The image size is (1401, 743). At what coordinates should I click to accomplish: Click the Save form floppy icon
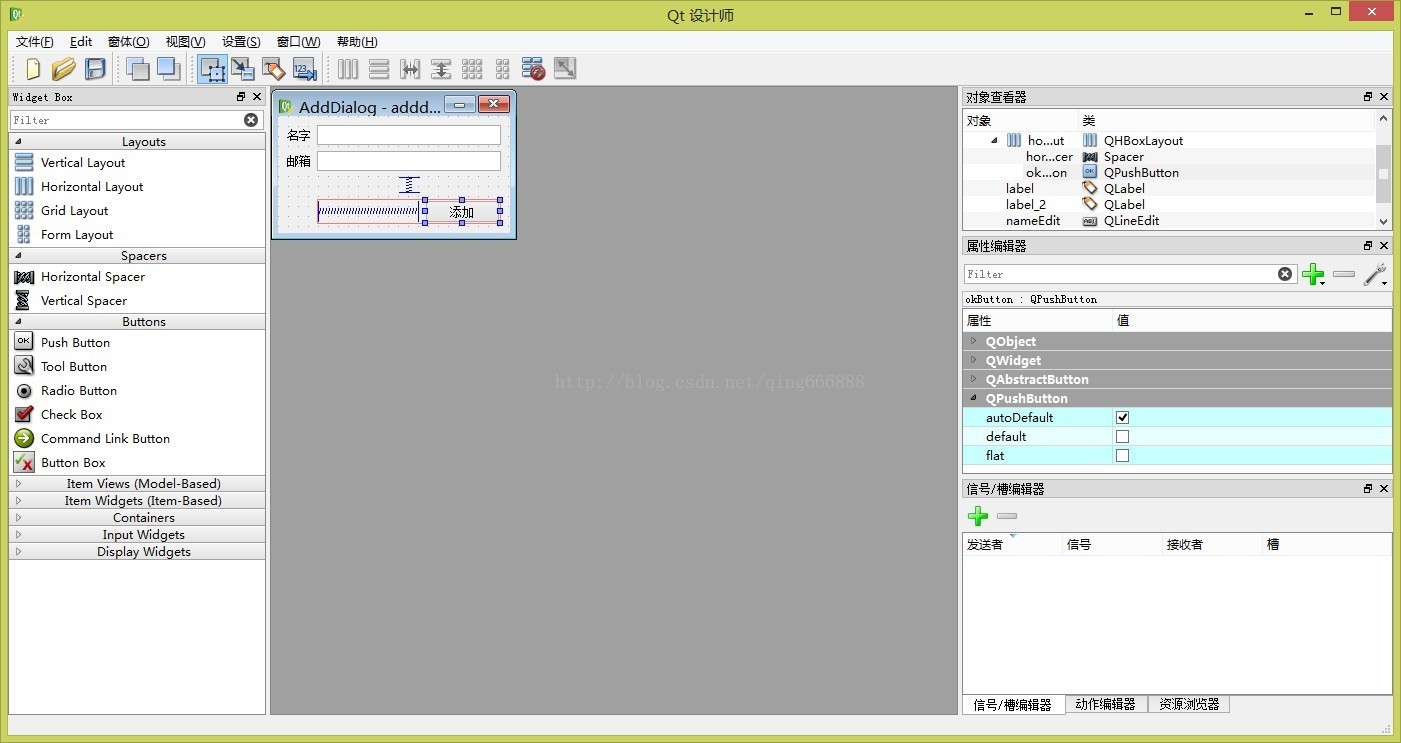[x=95, y=69]
